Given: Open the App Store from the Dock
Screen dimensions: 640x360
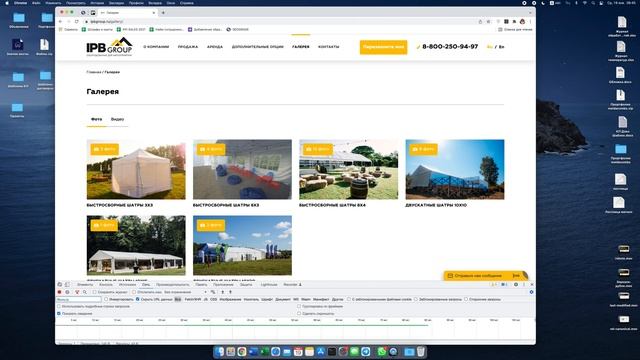Looking at the screenshot, I should coord(321,351).
